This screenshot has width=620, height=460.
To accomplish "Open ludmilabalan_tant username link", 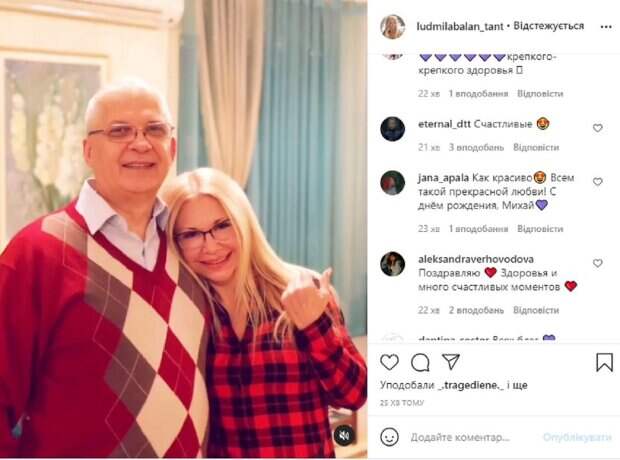I will tap(460, 27).
